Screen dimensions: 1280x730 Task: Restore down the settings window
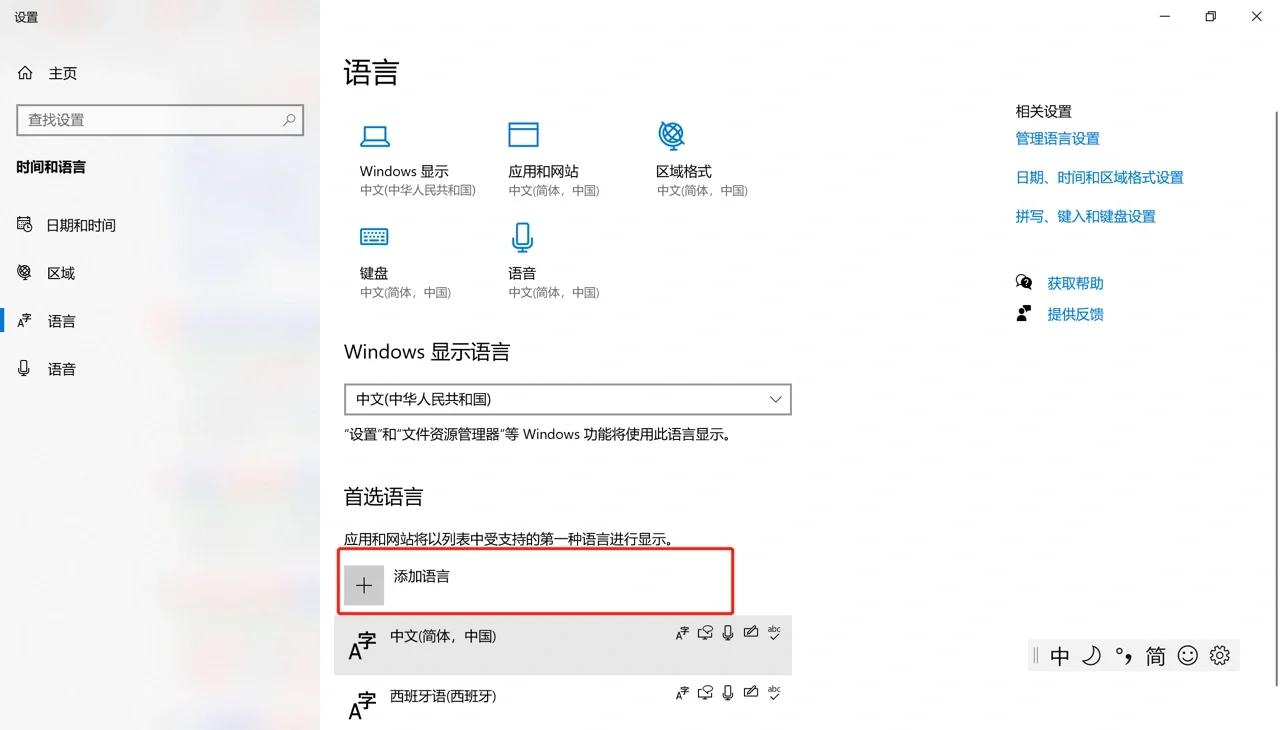pos(1210,17)
